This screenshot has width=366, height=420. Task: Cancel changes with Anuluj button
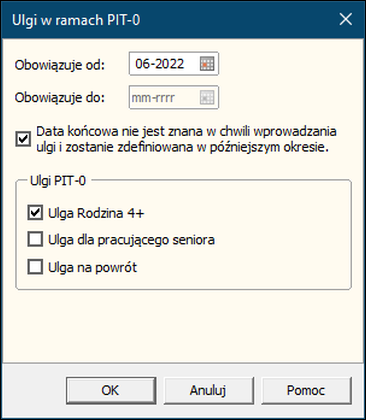208,390
